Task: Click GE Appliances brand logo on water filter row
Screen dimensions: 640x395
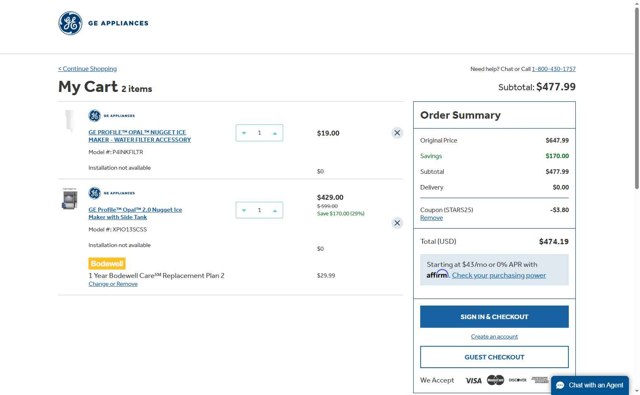Action: point(111,116)
